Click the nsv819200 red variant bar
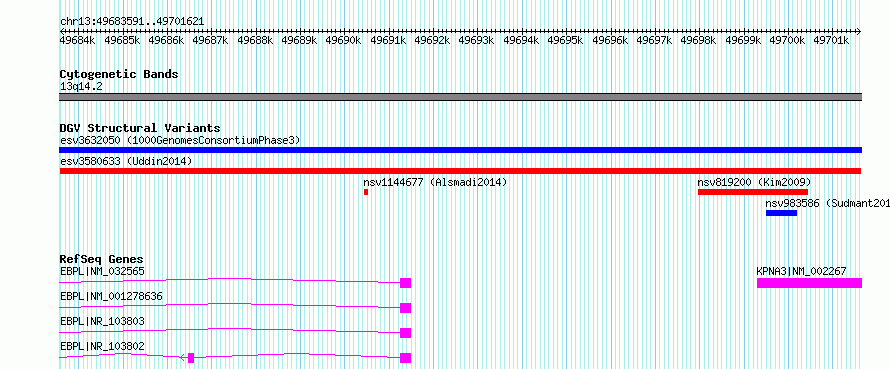890x369 pixels. (753, 192)
